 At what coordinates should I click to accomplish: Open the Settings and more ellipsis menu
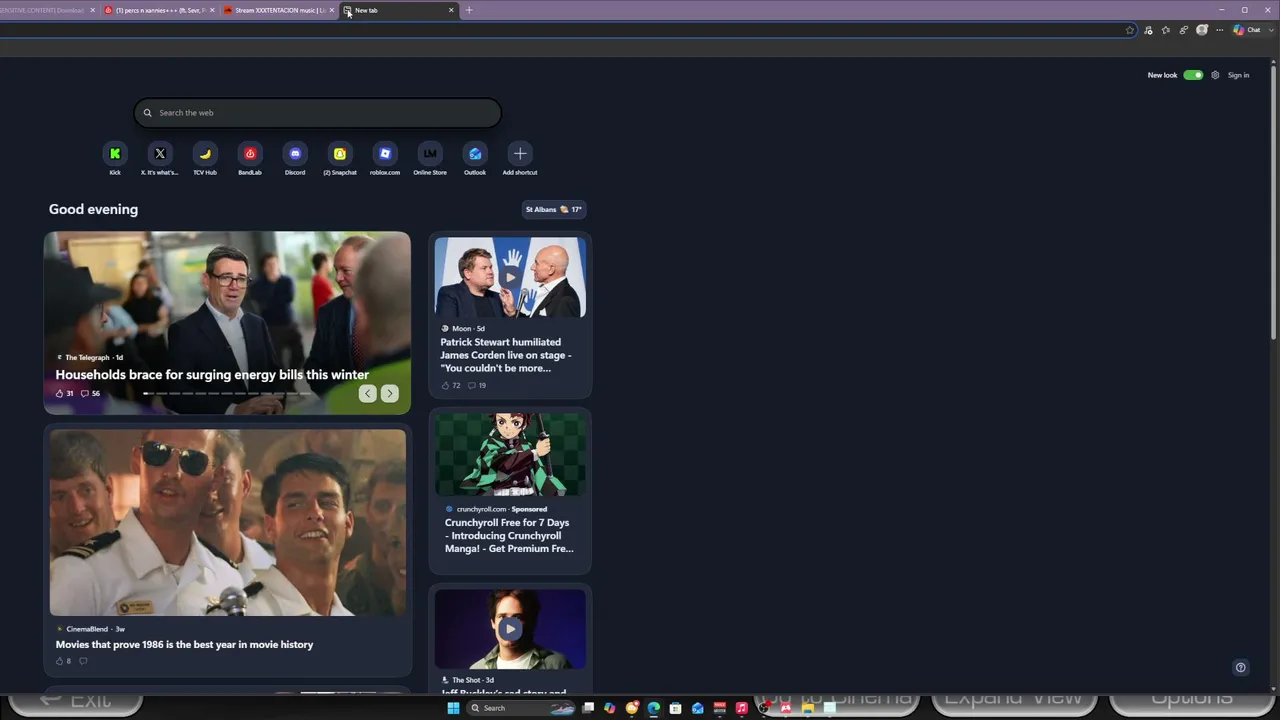coord(1220,30)
